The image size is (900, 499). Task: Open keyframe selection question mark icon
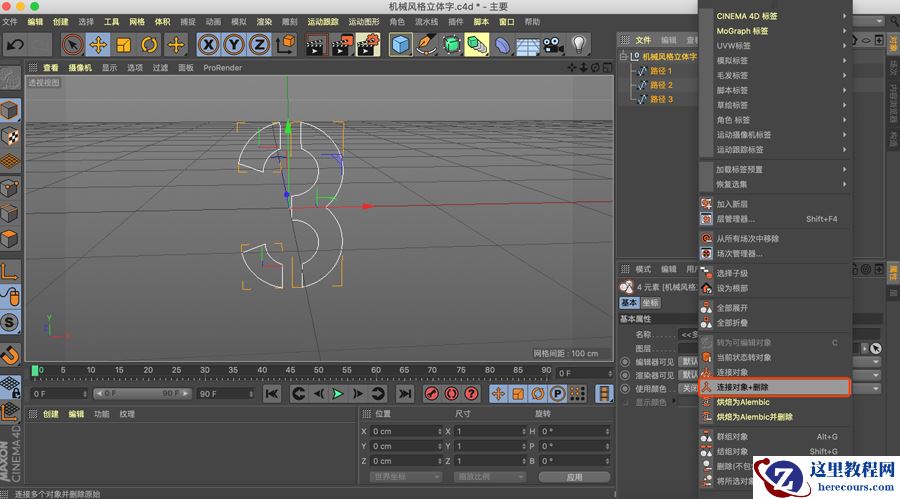[x=471, y=393]
